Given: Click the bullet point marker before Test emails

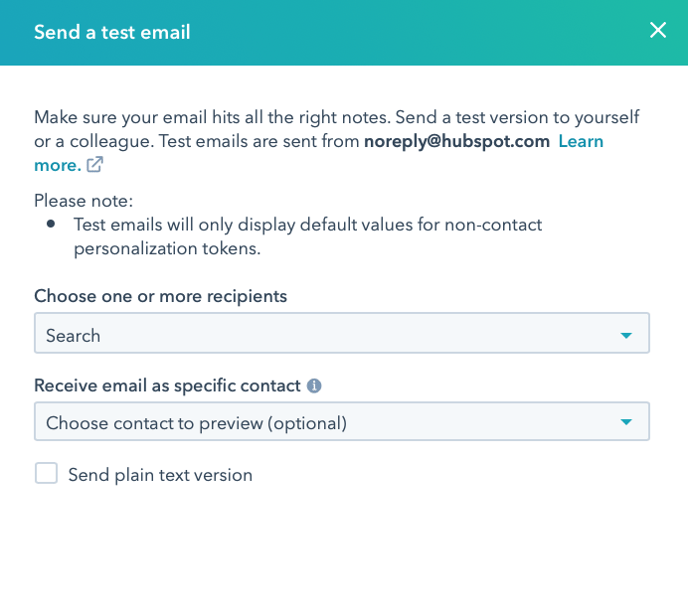Looking at the screenshot, I should [x=51, y=224].
